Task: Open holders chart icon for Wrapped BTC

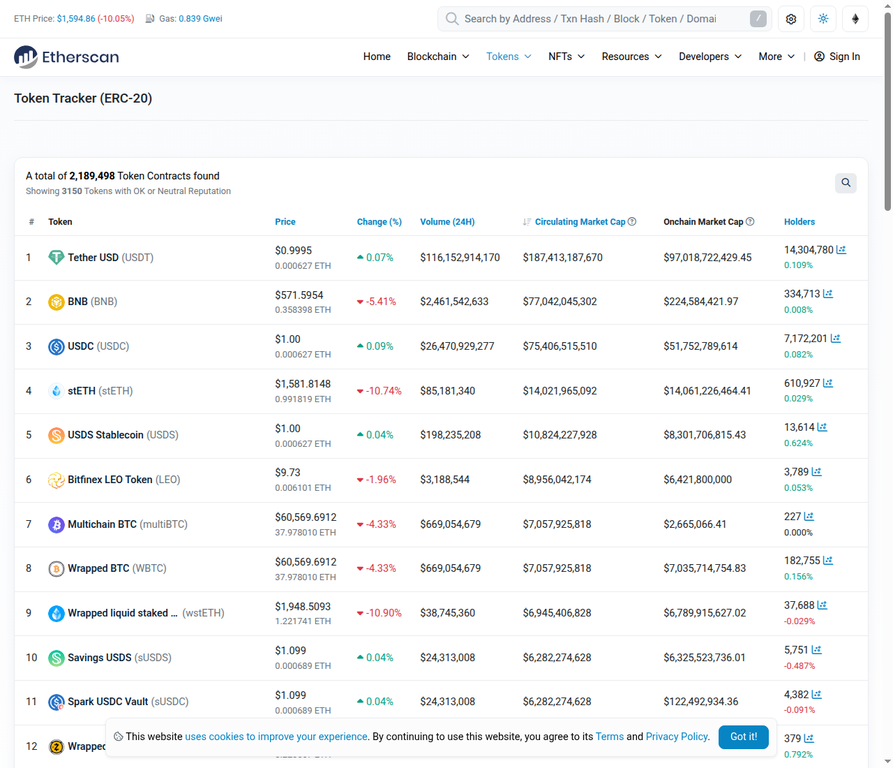Action: point(828,561)
